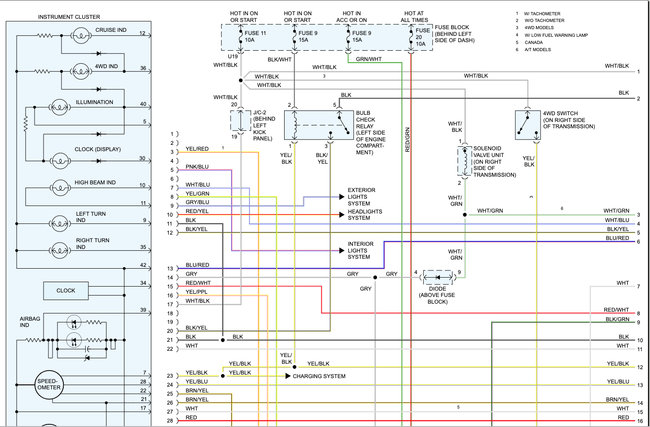This screenshot has width=650, height=427.
Task: Click the bulb check relay box symbol
Action: tap(319, 125)
